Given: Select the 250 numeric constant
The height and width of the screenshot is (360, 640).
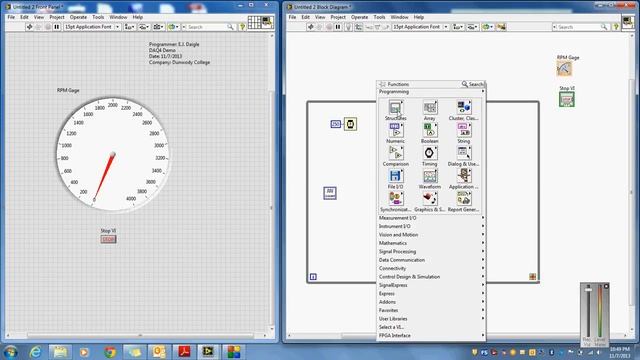Looking at the screenshot, I should (x=336, y=124).
